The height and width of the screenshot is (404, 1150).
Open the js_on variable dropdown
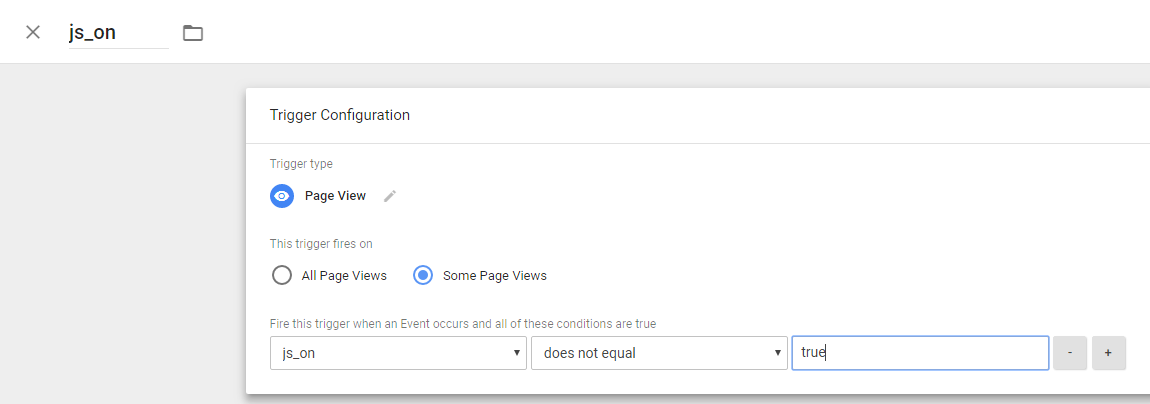point(398,353)
